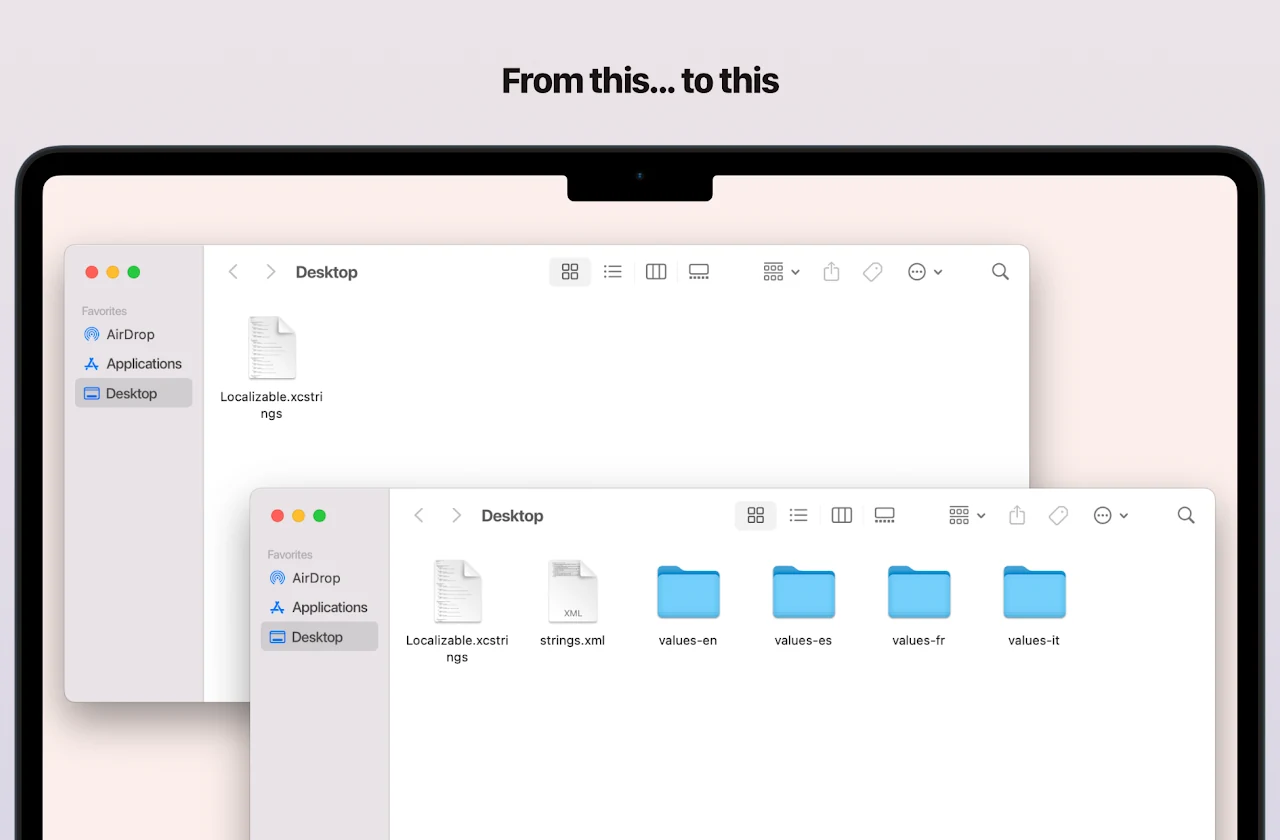Click Tags icon in back Finder window

pyautogui.click(x=873, y=272)
